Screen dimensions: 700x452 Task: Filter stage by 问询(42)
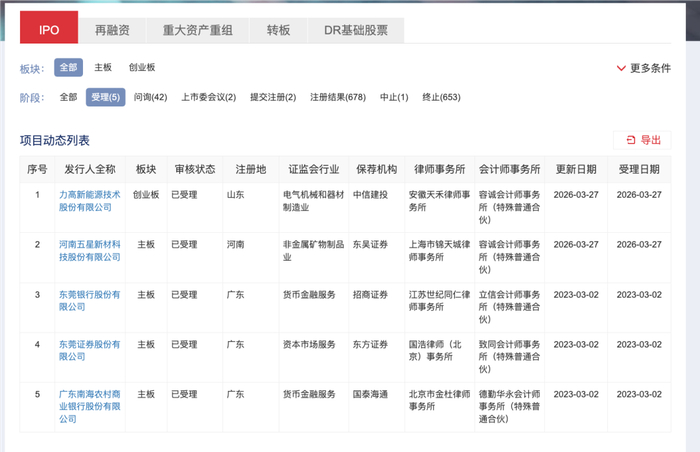pyautogui.click(x=150, y=97)
